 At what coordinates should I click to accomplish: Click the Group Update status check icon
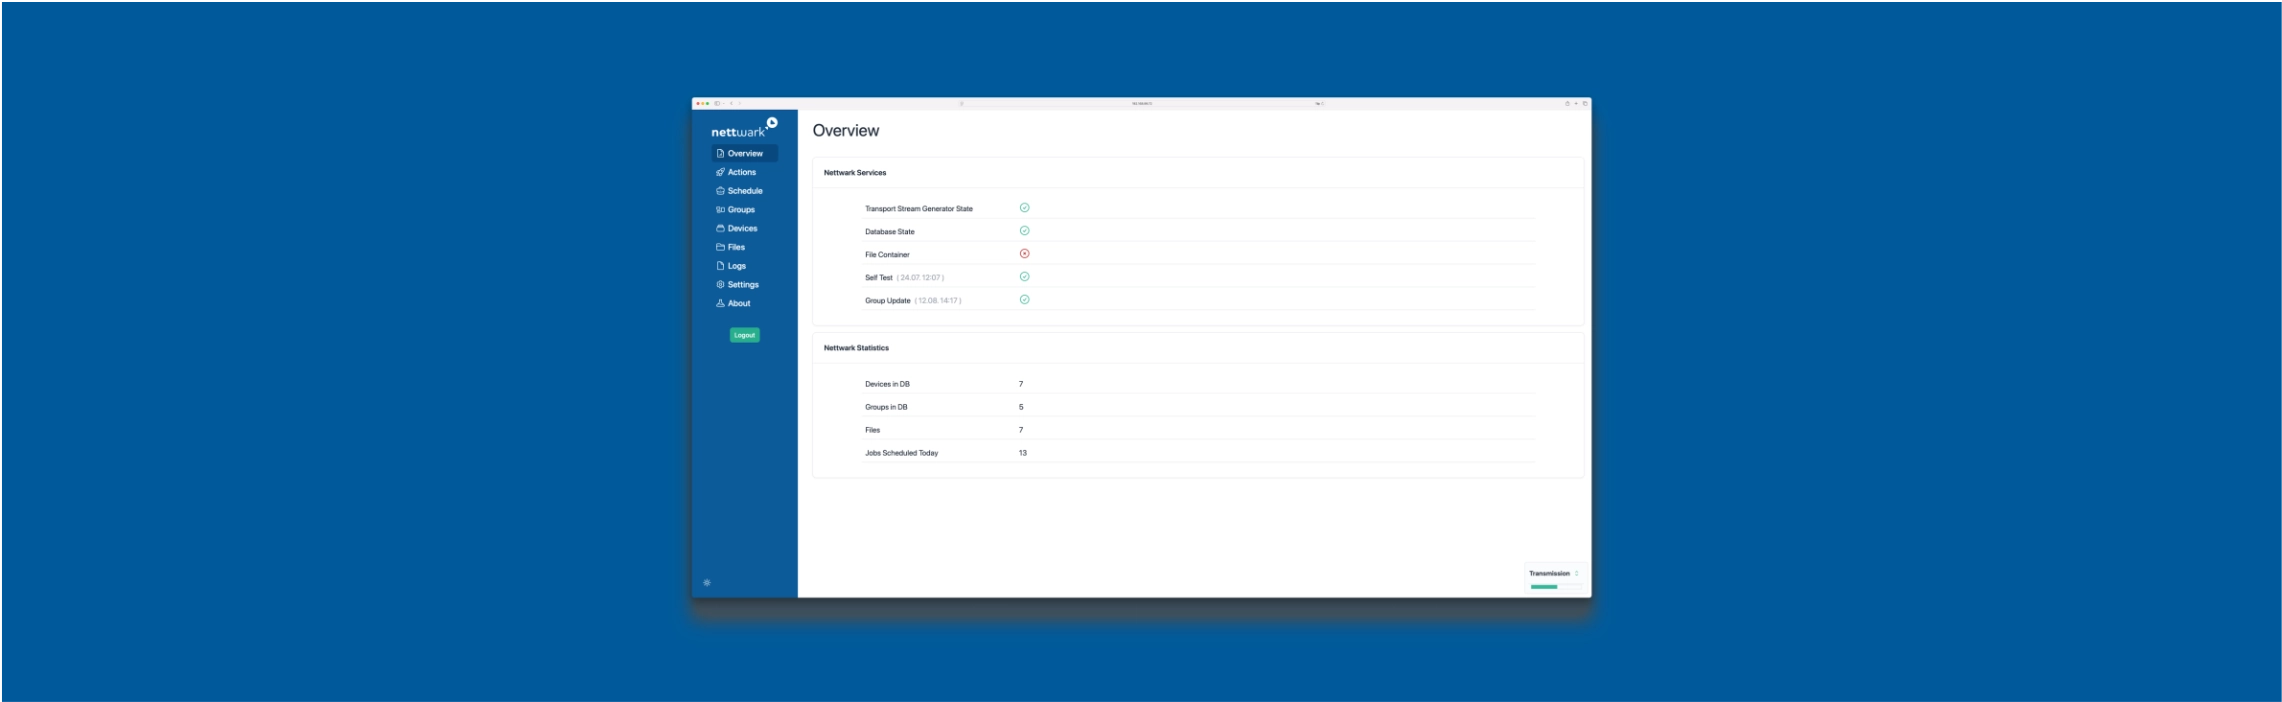coord(1024,300)
